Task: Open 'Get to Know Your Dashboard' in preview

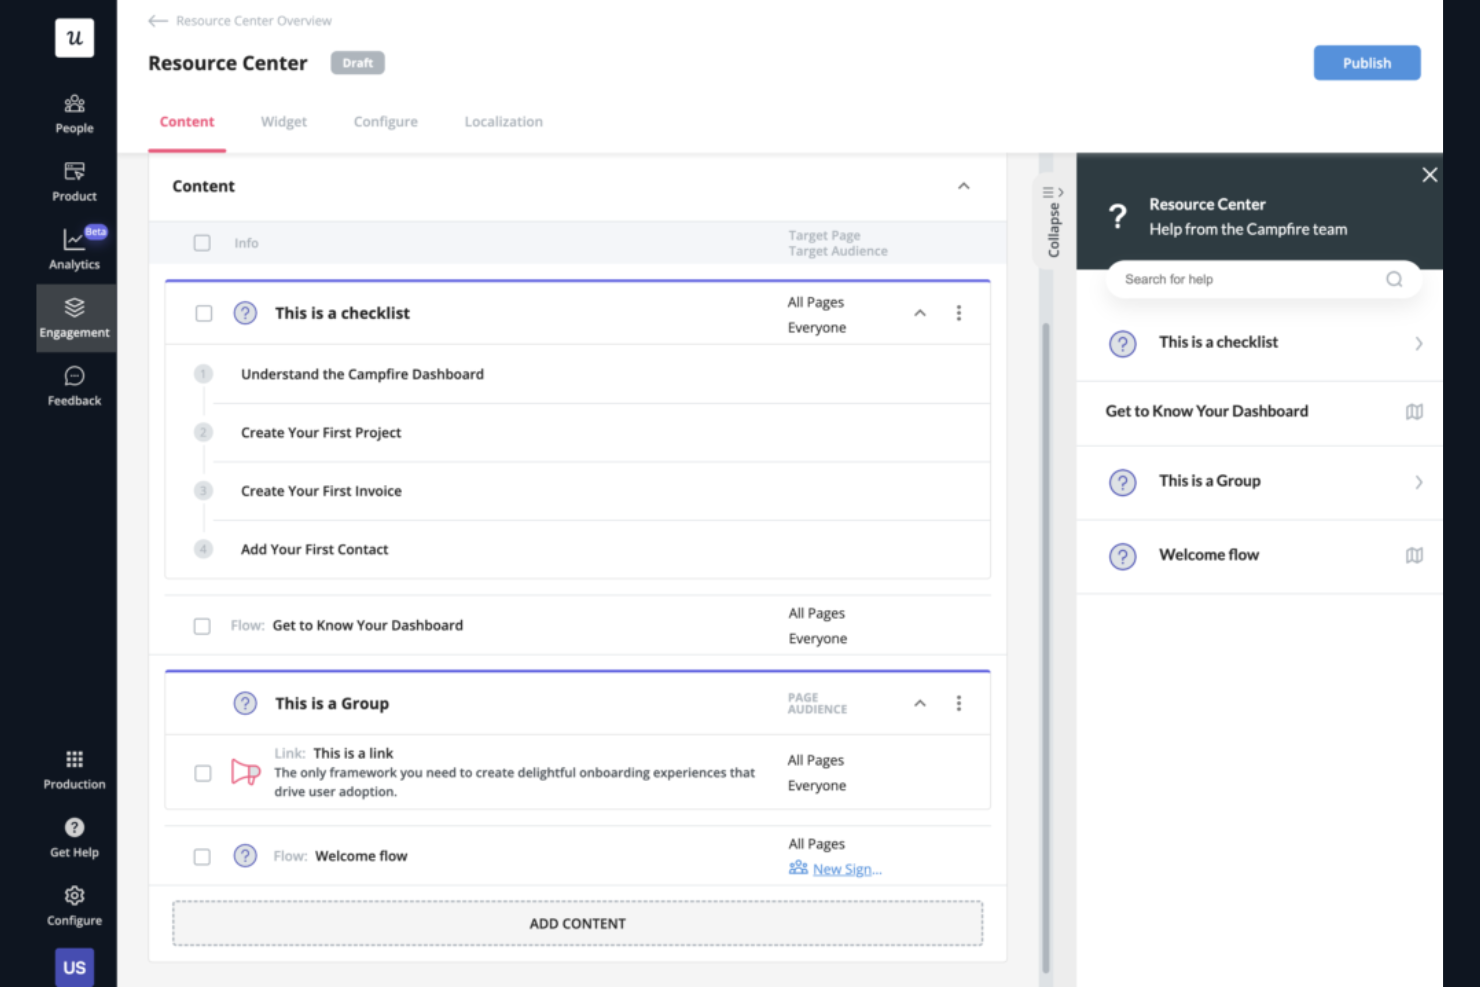Action: (x=1260, y=412)
